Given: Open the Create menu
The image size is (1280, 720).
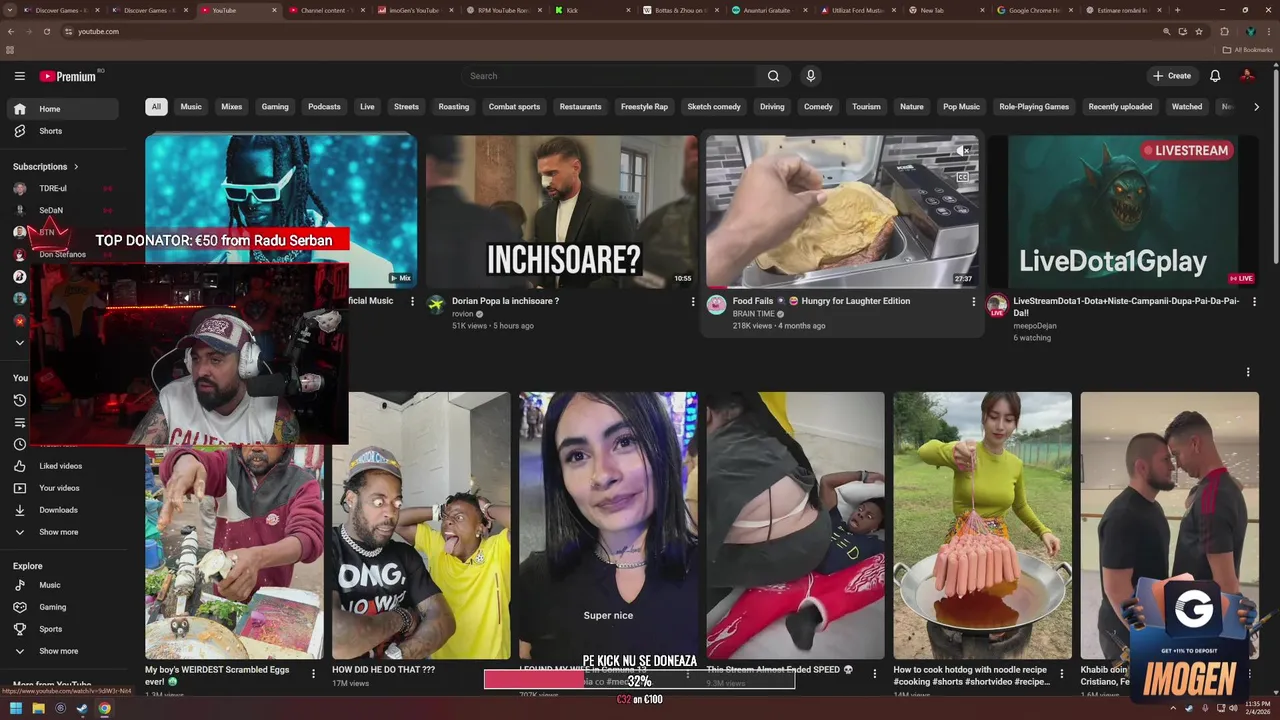Looking at the screenshot, I should [x=1172, y=76].
